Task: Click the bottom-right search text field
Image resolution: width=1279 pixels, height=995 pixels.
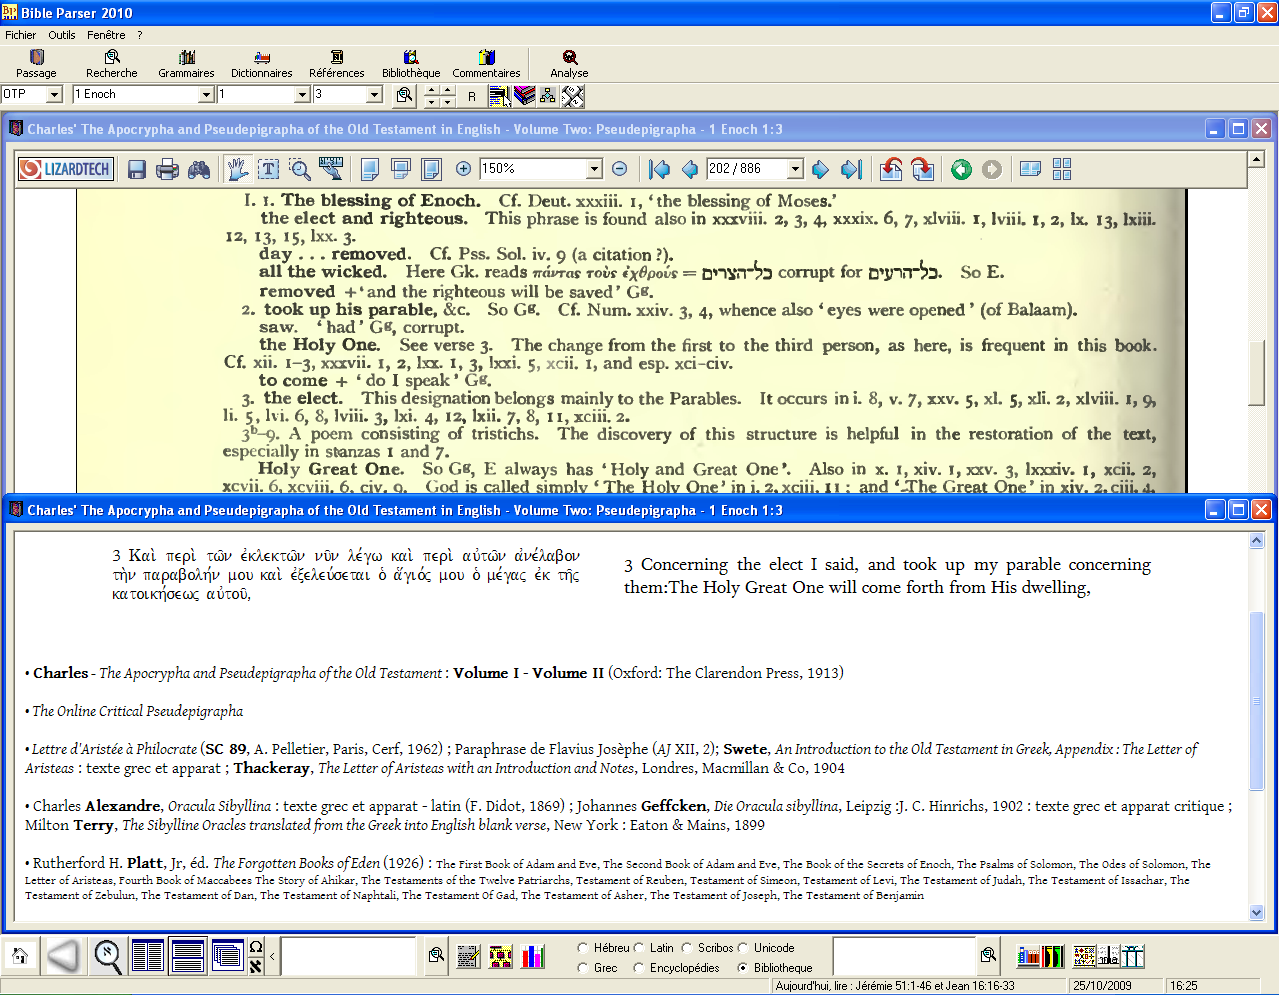Action: (x=904, y=956)
